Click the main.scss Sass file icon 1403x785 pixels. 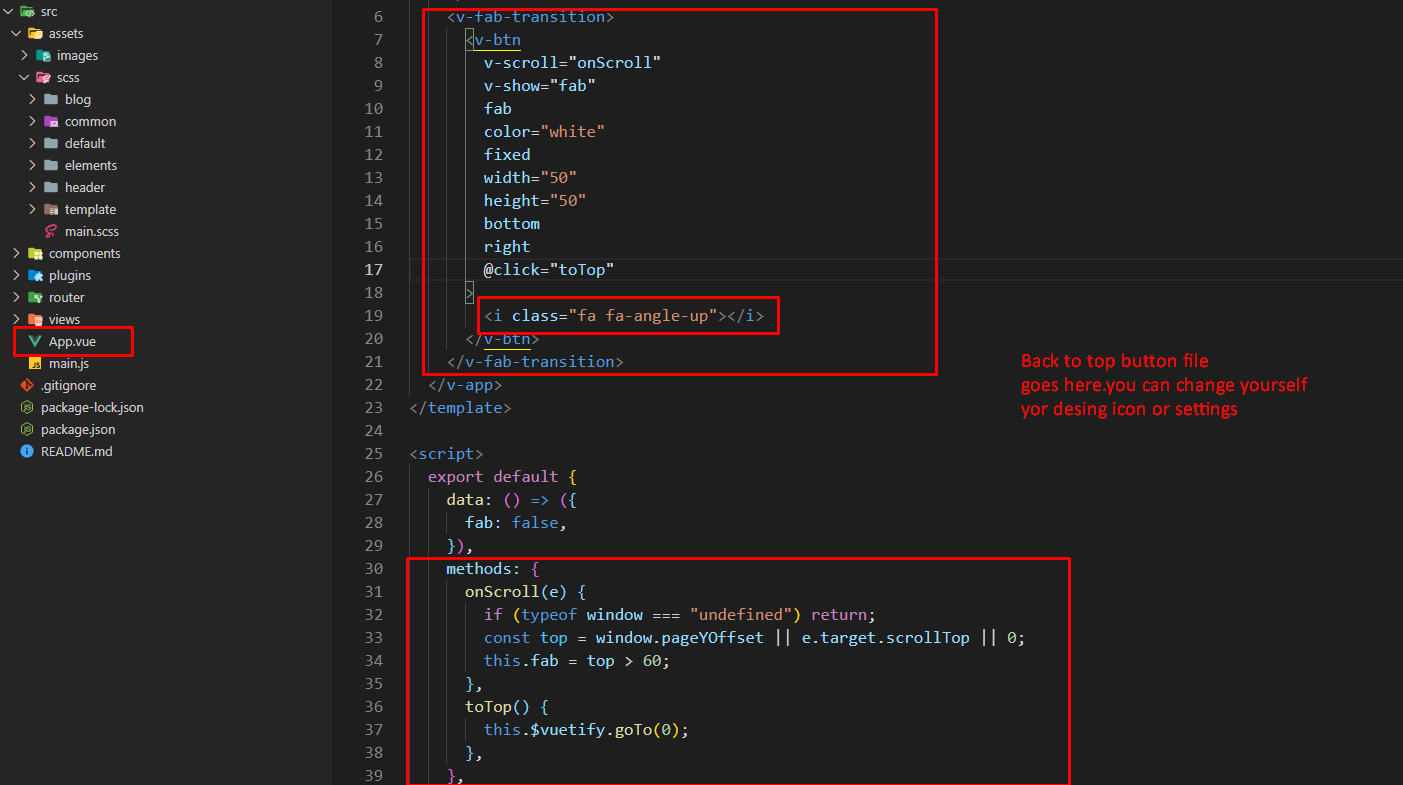click(x=51, y=232)
